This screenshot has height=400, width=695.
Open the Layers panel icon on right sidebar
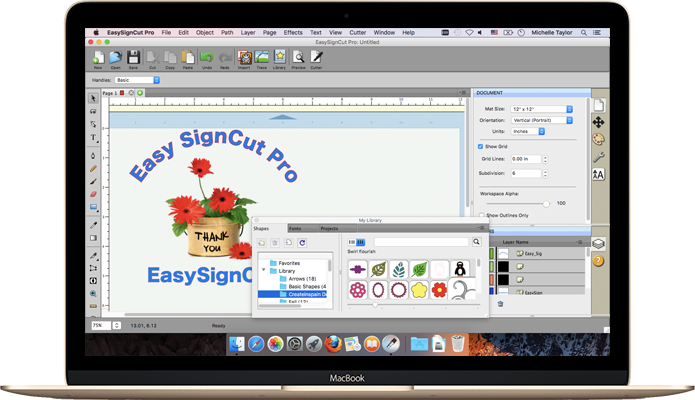point(598,243)
